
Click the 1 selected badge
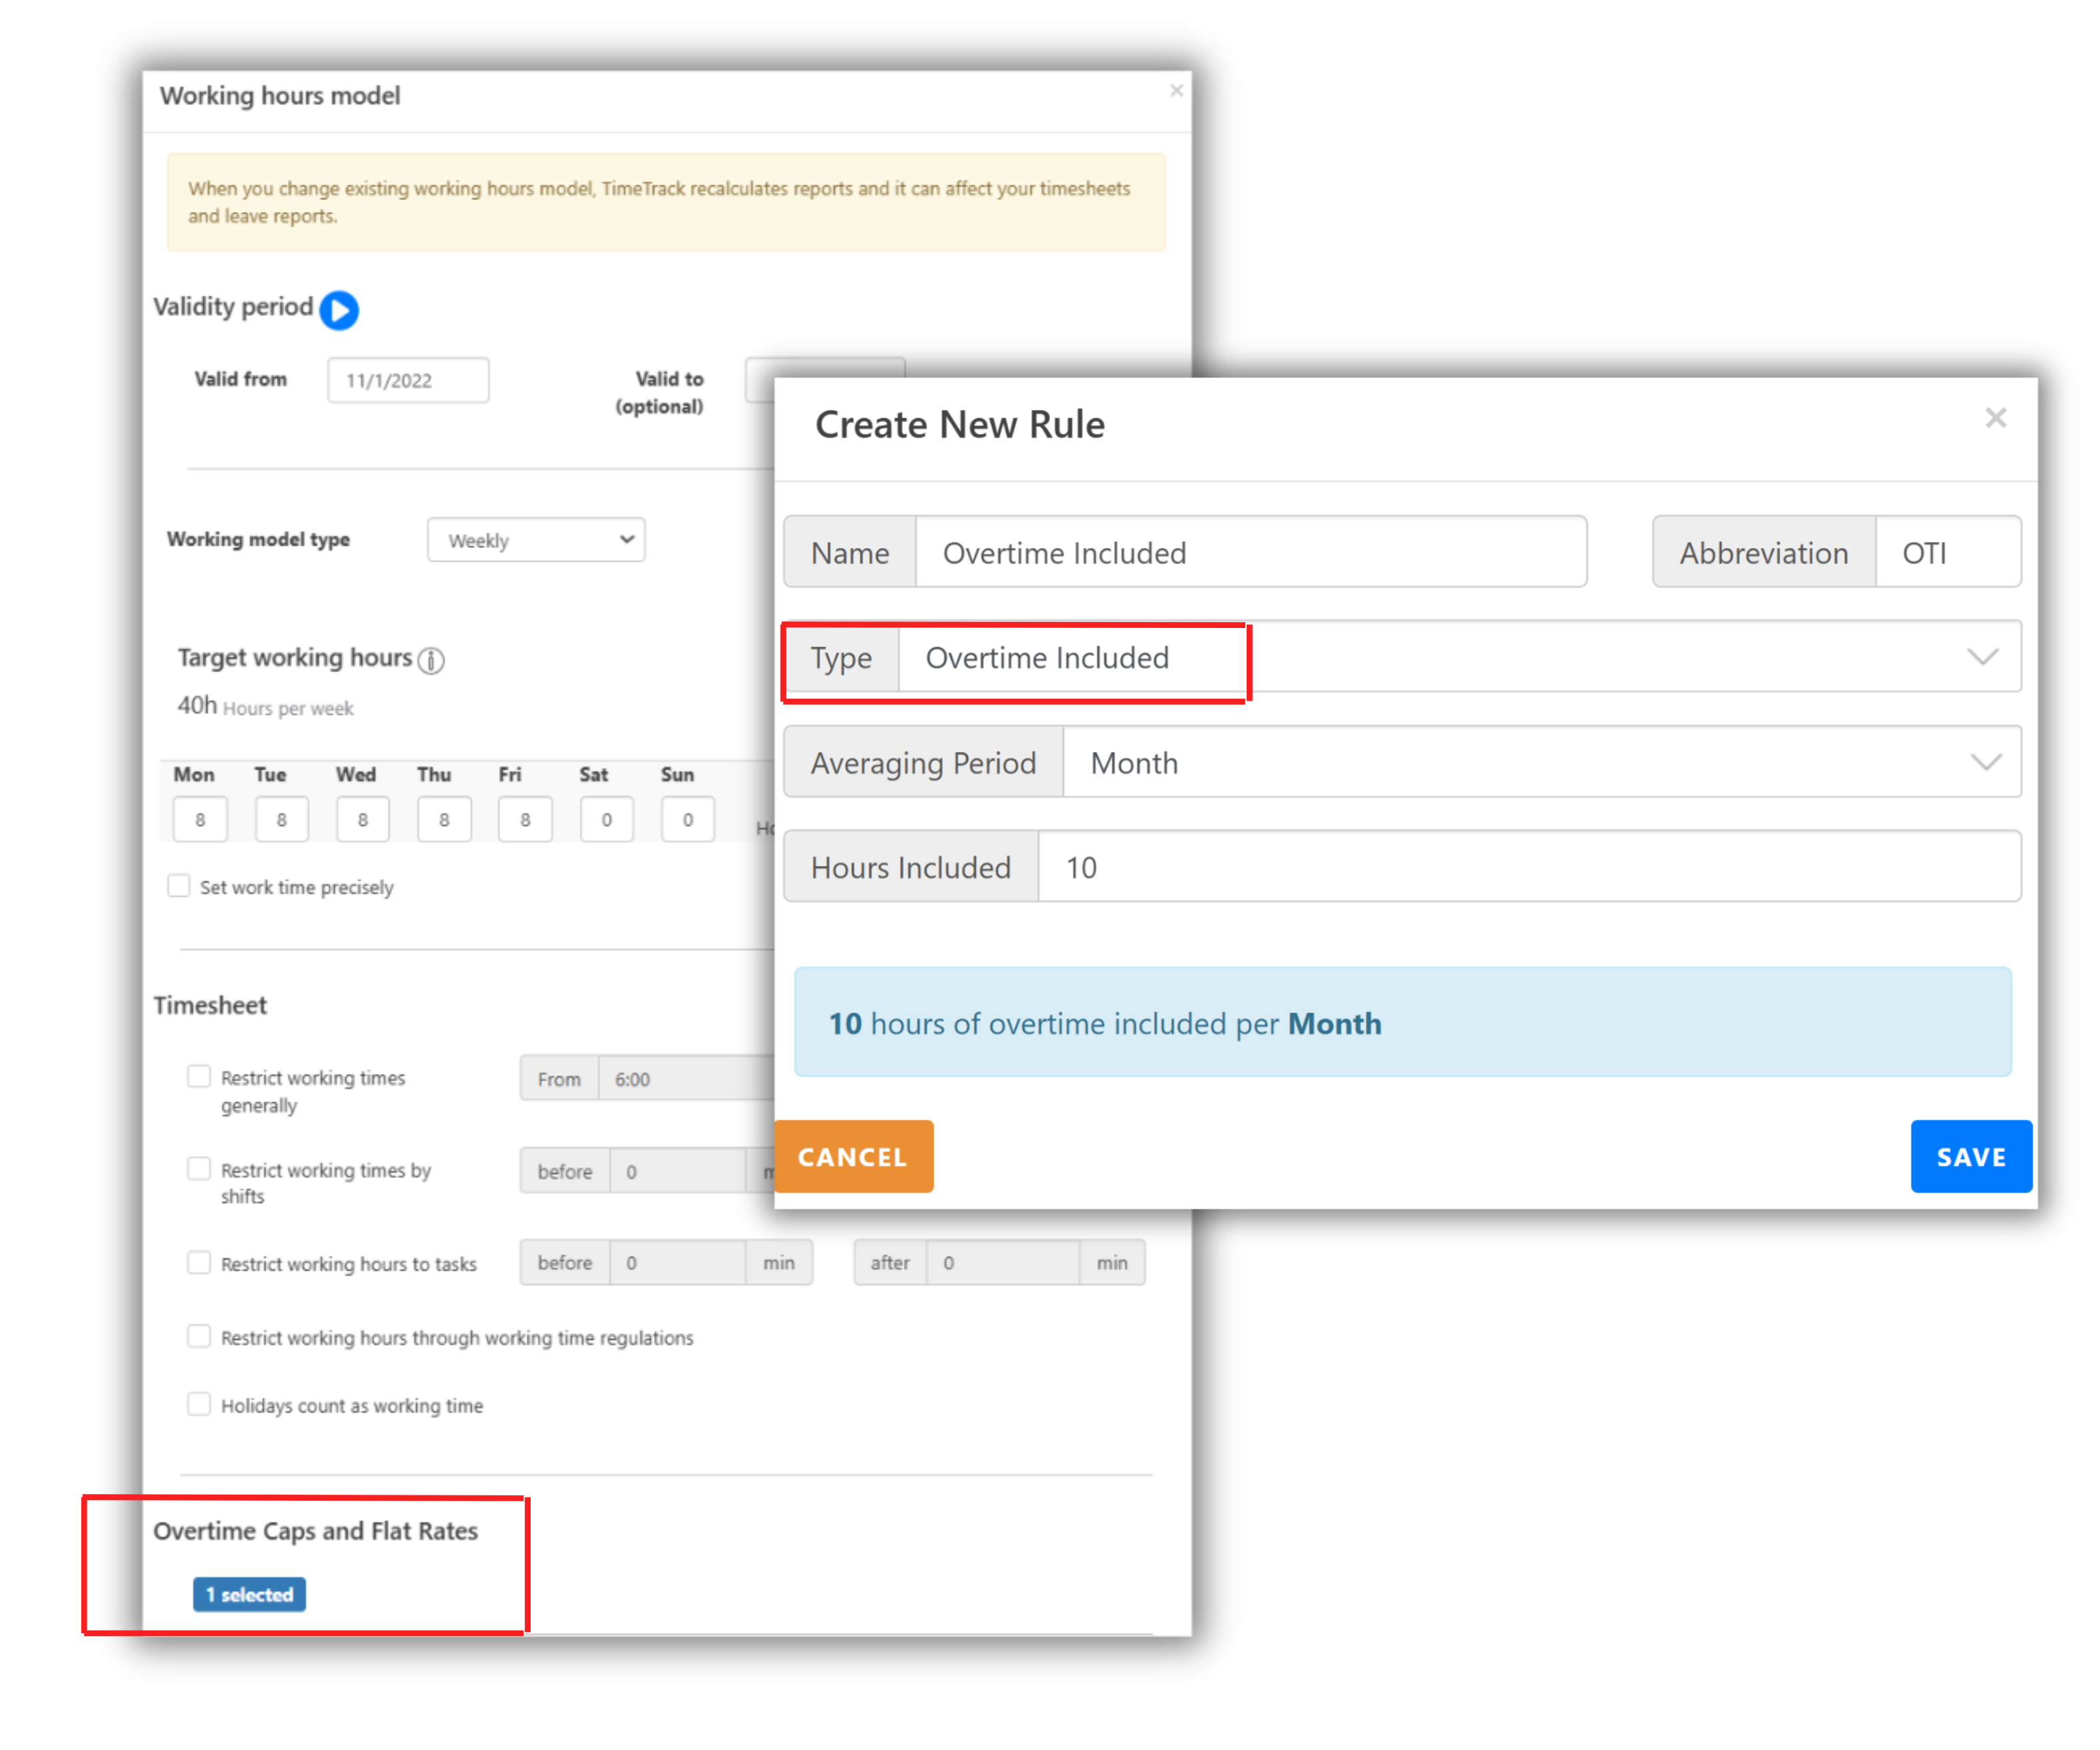[249, 1594]
